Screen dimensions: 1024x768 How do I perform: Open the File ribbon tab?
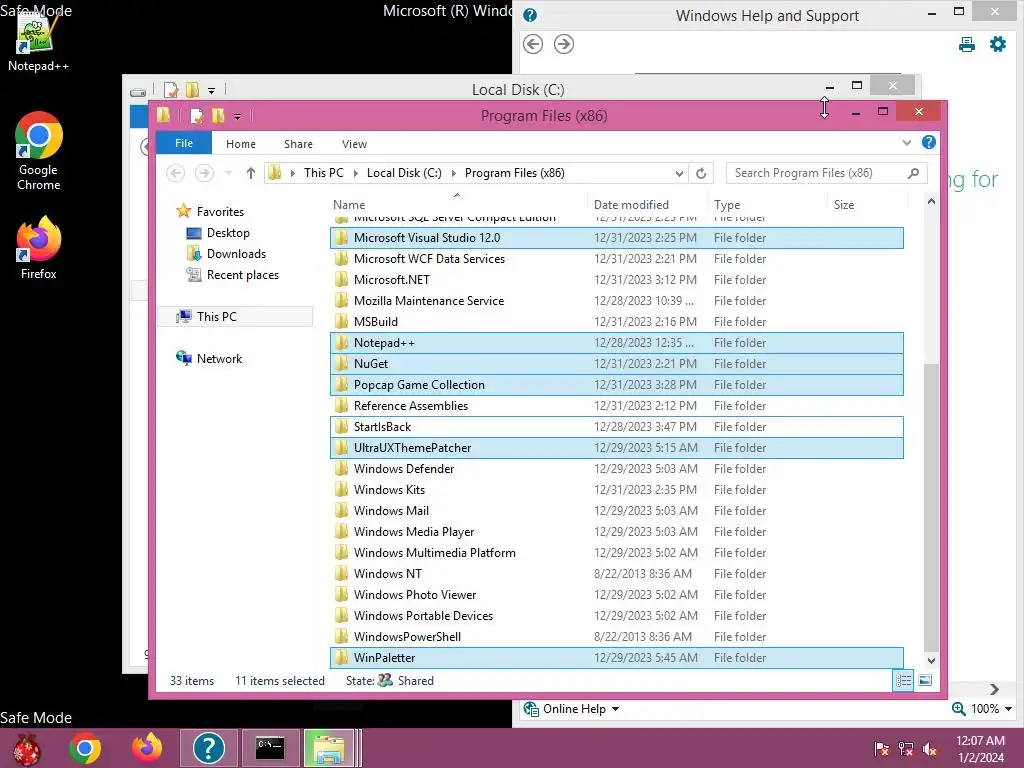click(x=184, y=143)
